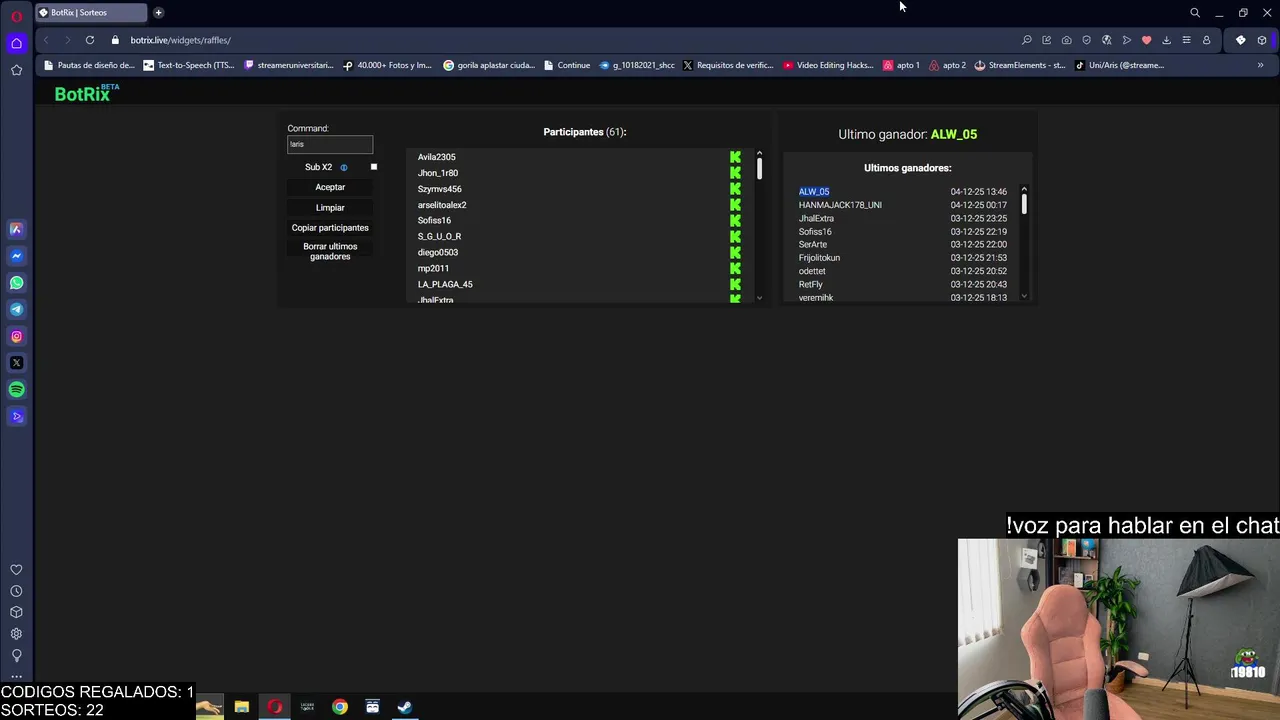Toggle the Sub X2 checkbox
Viewport: 1280px width, 720px height.
(x=374, y=167)
